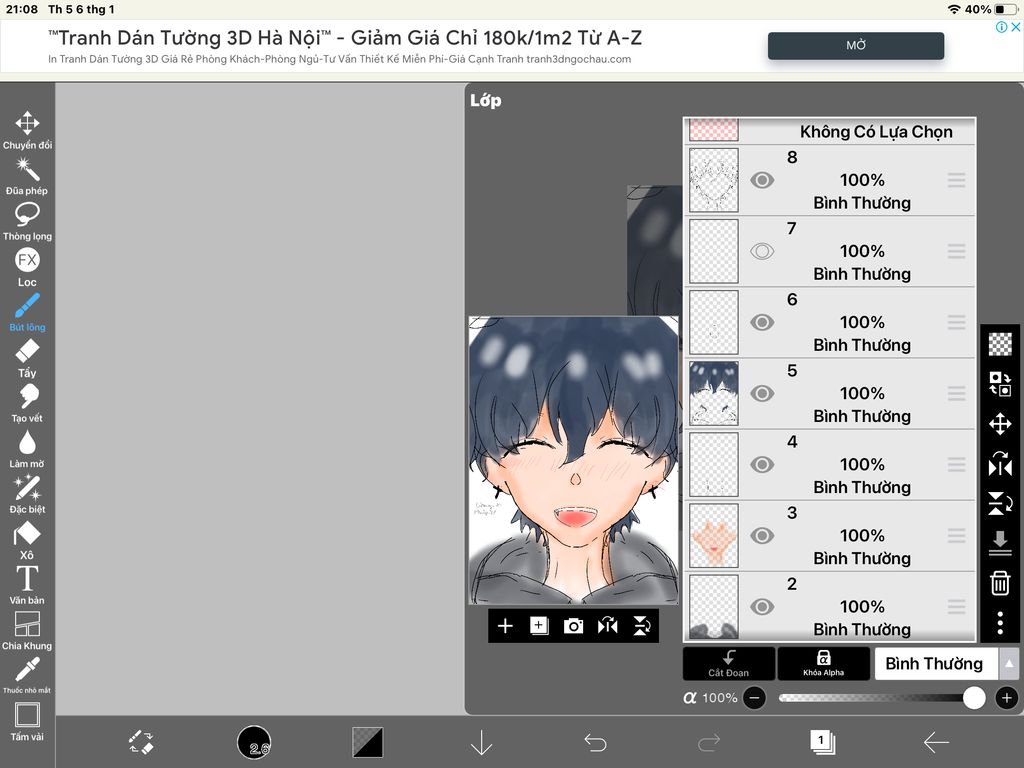Select the Tấm vải canvas tool
The image size is (1024, 768).
point(27,722)
